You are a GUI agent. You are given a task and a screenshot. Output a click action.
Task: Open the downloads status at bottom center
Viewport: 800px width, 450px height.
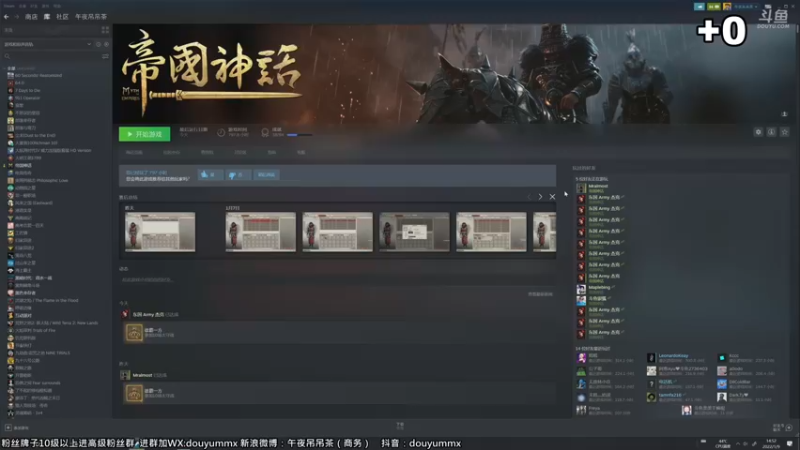400,425
